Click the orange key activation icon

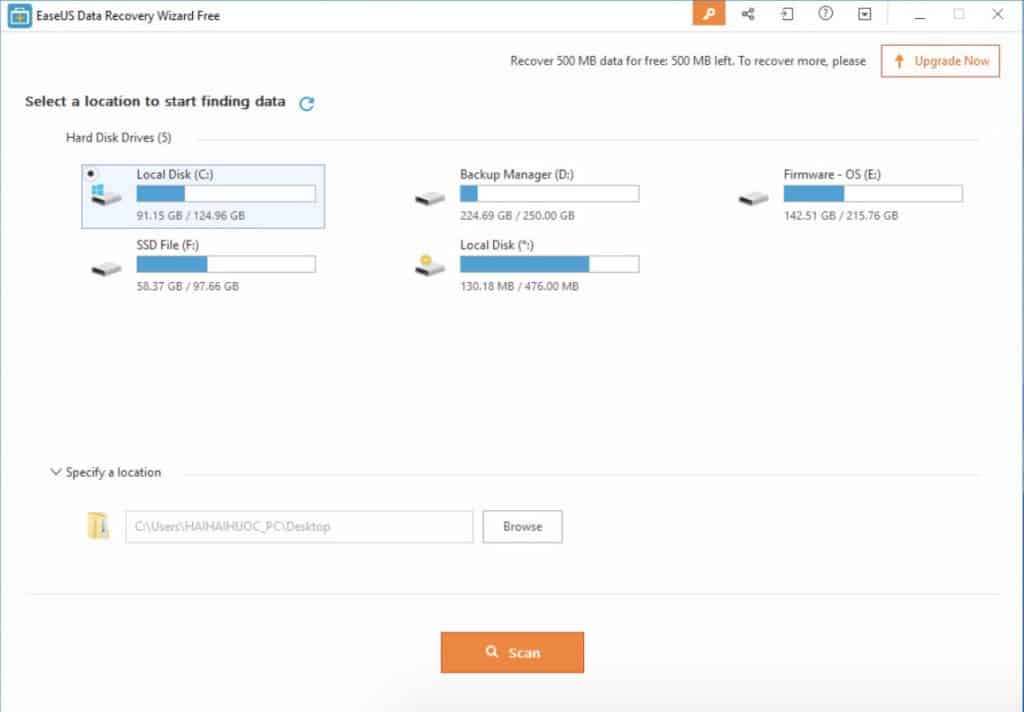coord(709,13)
